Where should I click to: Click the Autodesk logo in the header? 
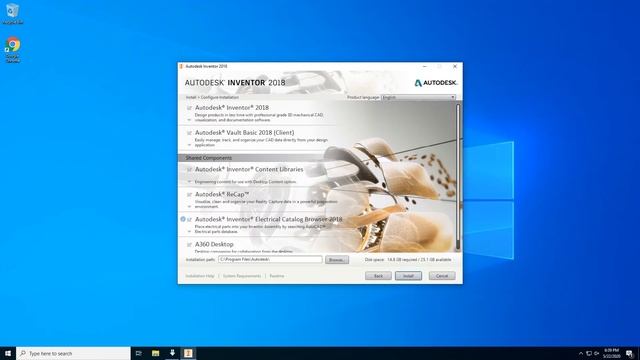click(436, 83)
